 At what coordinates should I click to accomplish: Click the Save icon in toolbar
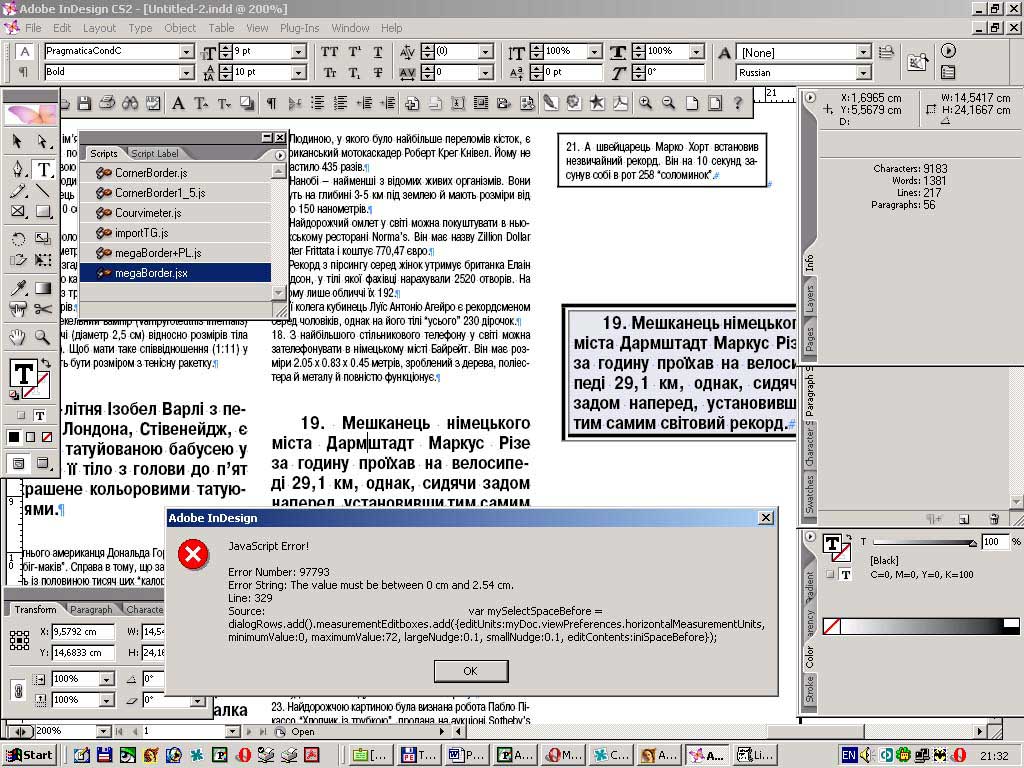[x=84, y=103]
